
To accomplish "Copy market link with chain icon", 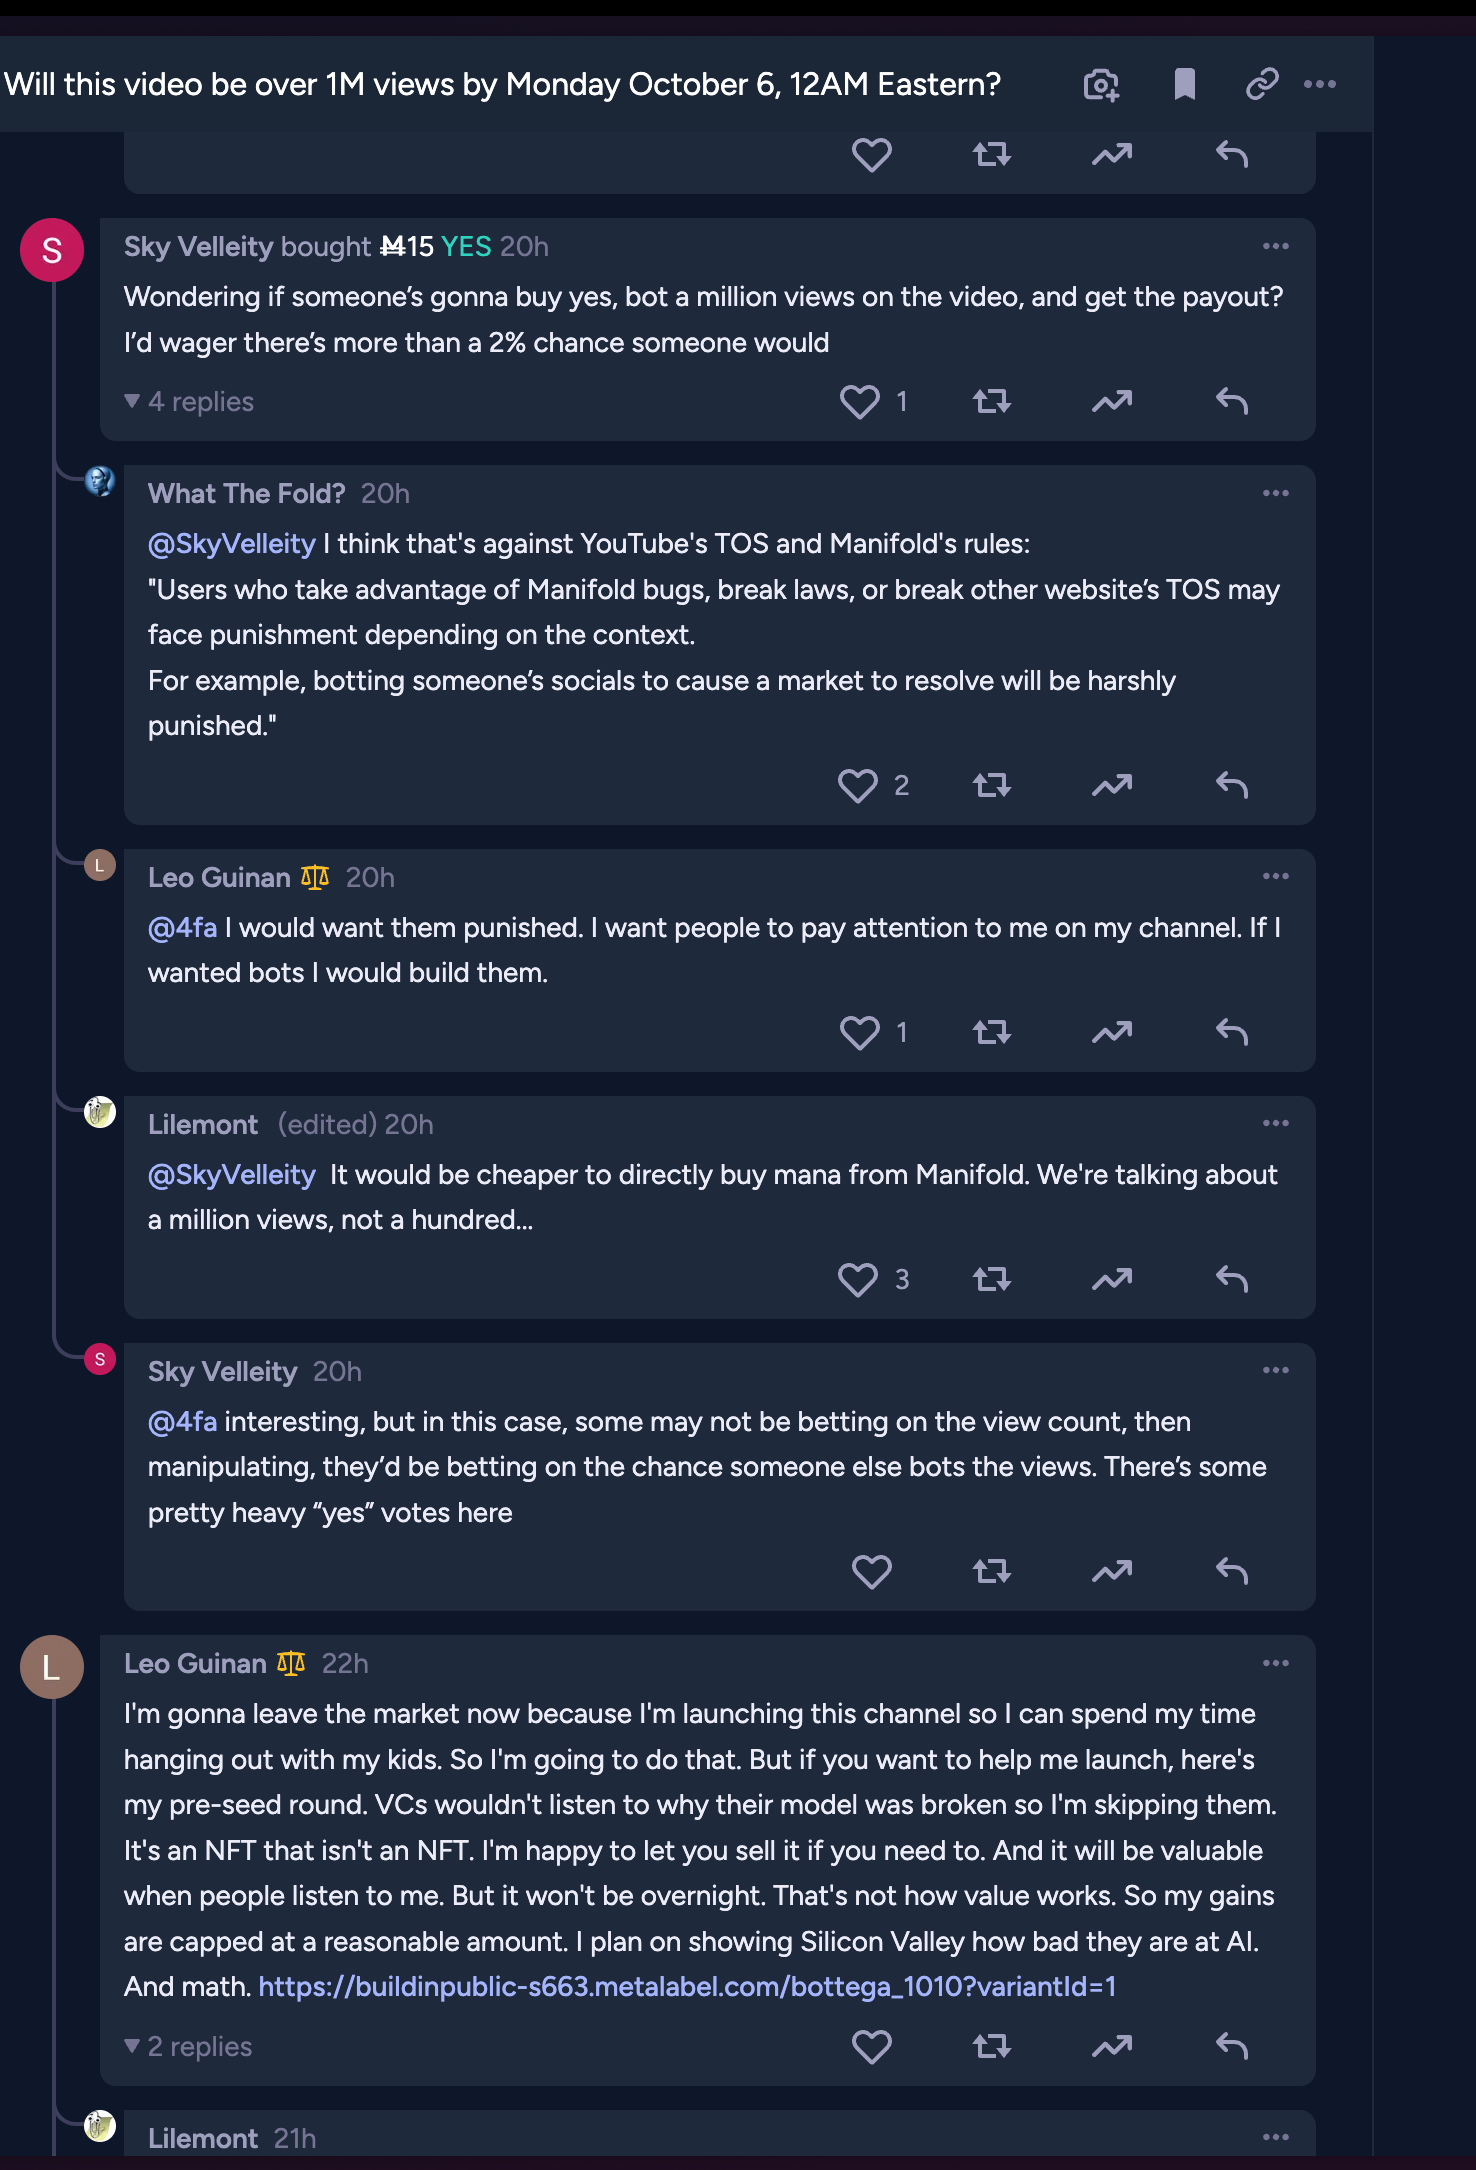I will tap(1262, 85).
